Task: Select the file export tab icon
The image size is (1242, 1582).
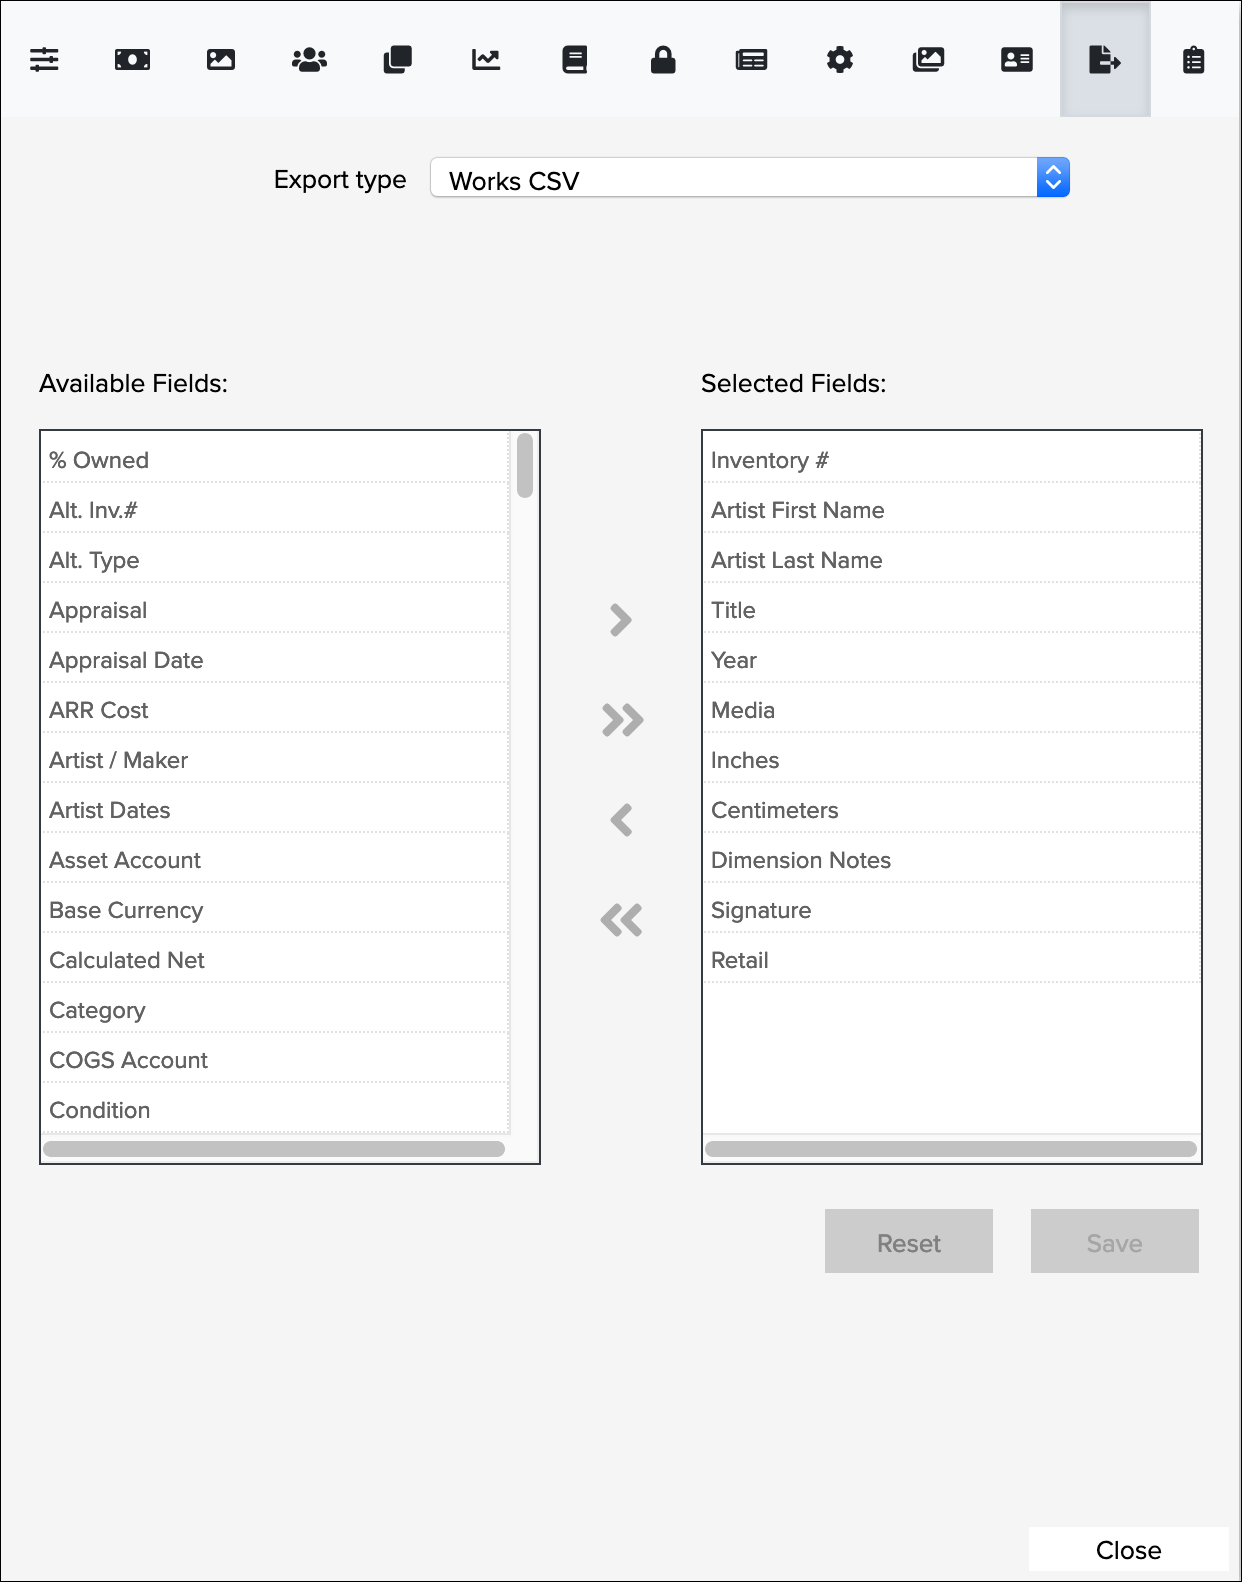Action: [x=1105, y=60]
